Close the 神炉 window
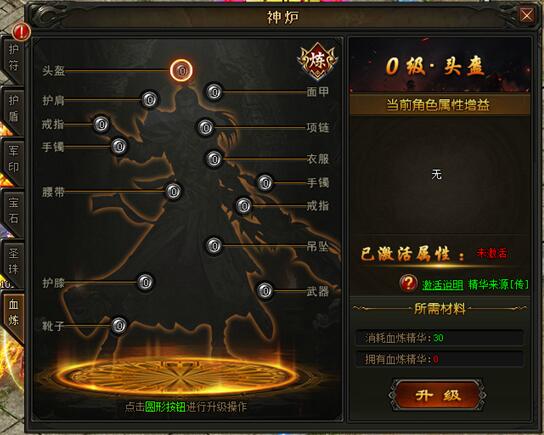This screenshot has width=544, height=435. [527, 15]
